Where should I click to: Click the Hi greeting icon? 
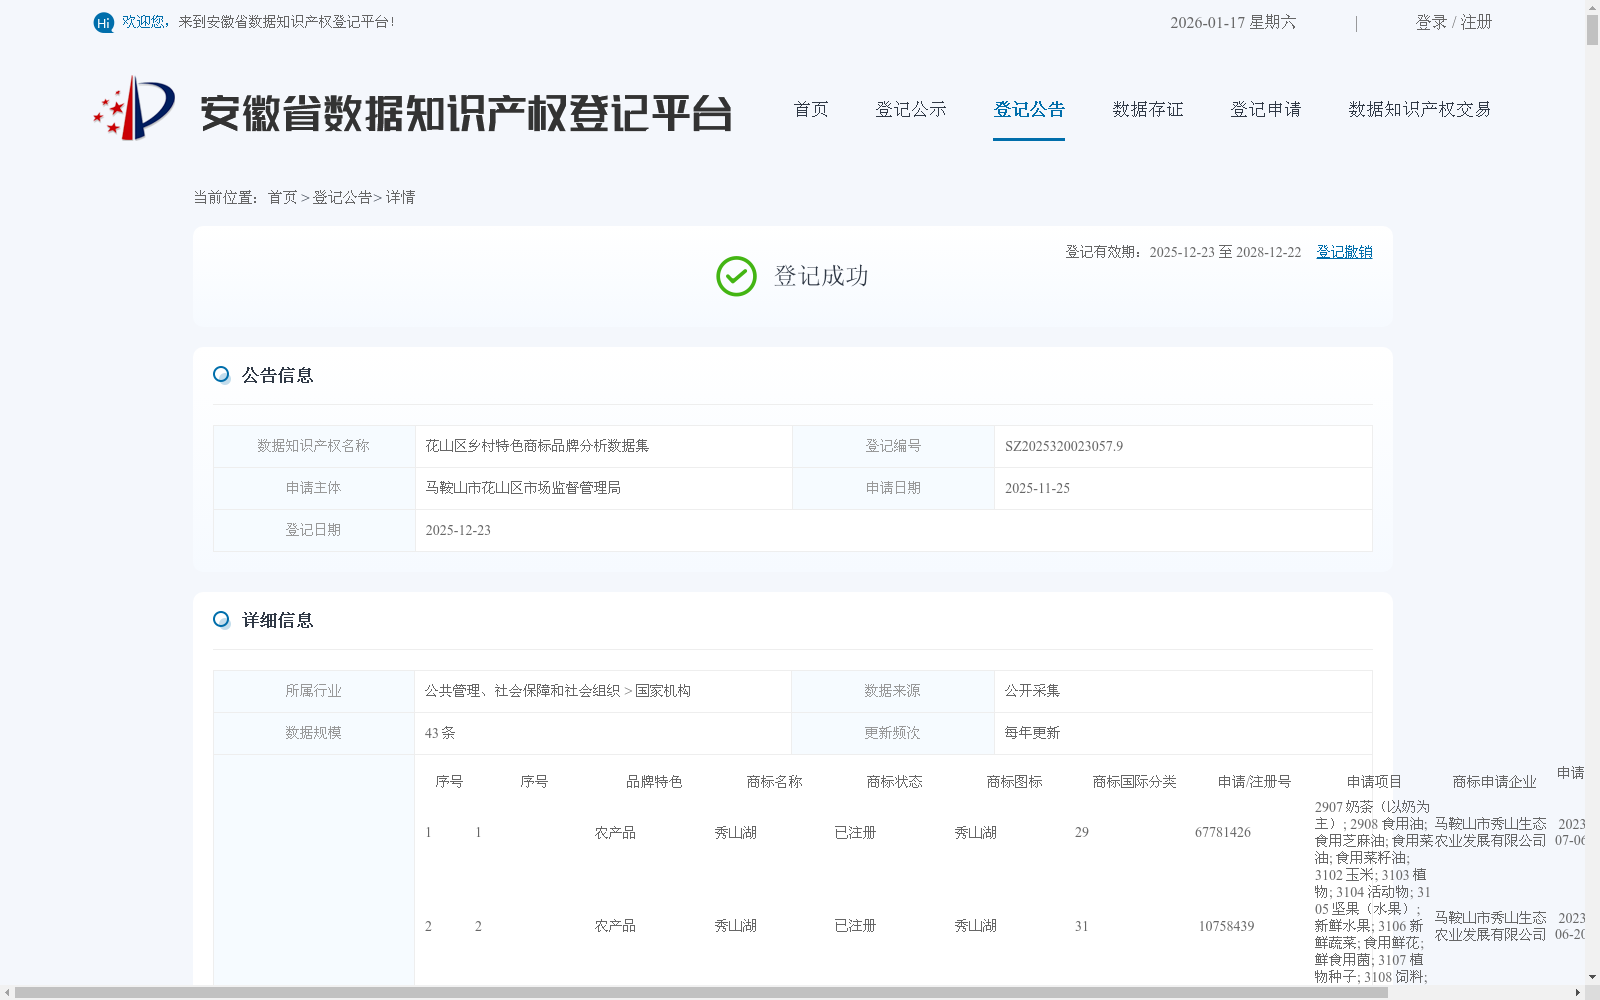point(104,22)
